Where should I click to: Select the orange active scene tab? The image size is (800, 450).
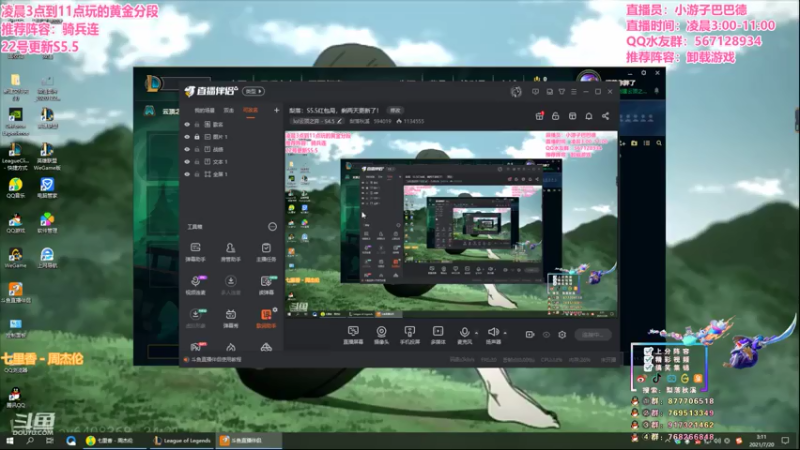(250, 110)
